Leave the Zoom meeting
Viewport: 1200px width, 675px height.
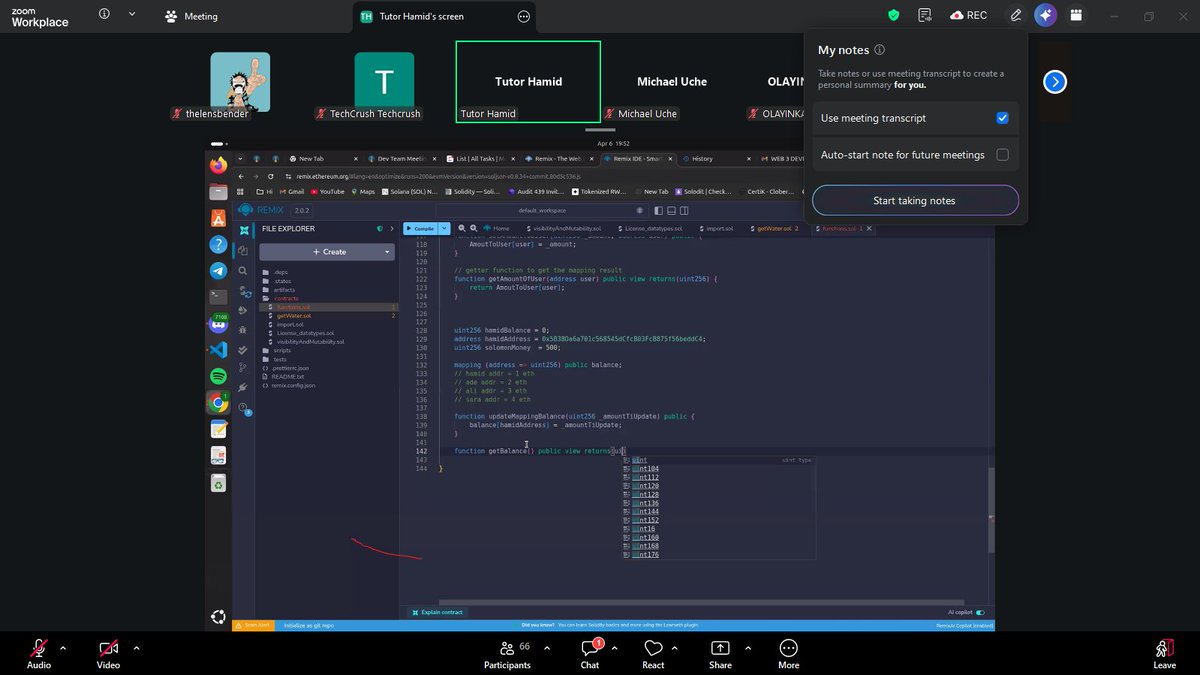[x=1164, y=653]
